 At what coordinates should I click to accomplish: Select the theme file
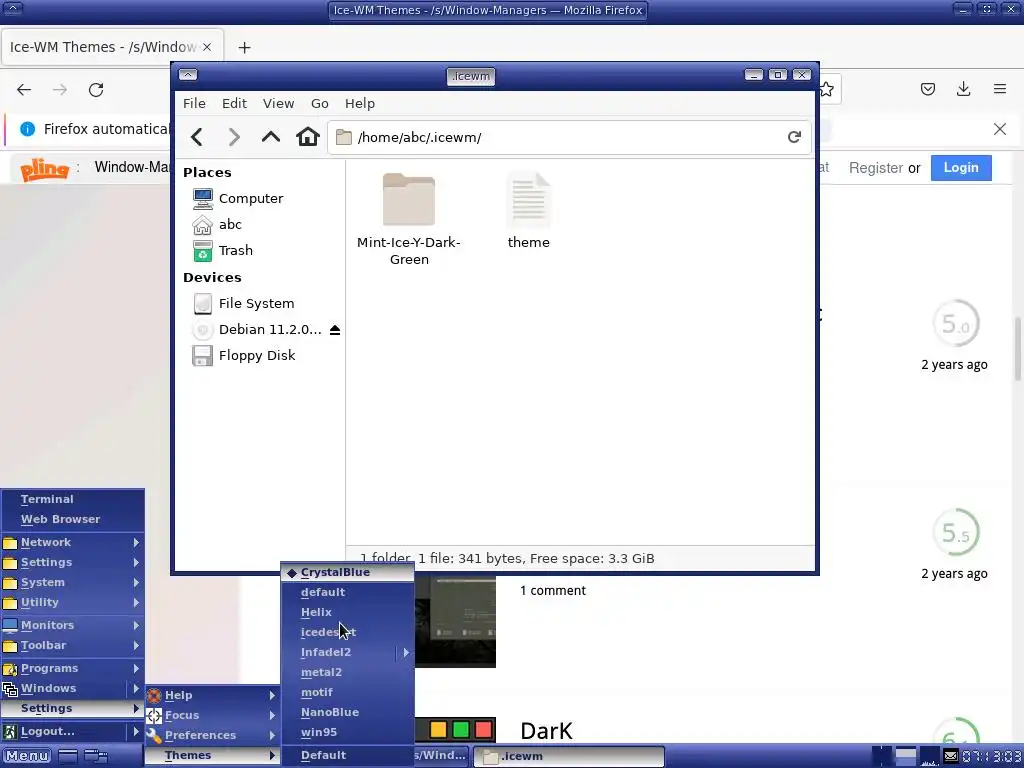(528, 210)
